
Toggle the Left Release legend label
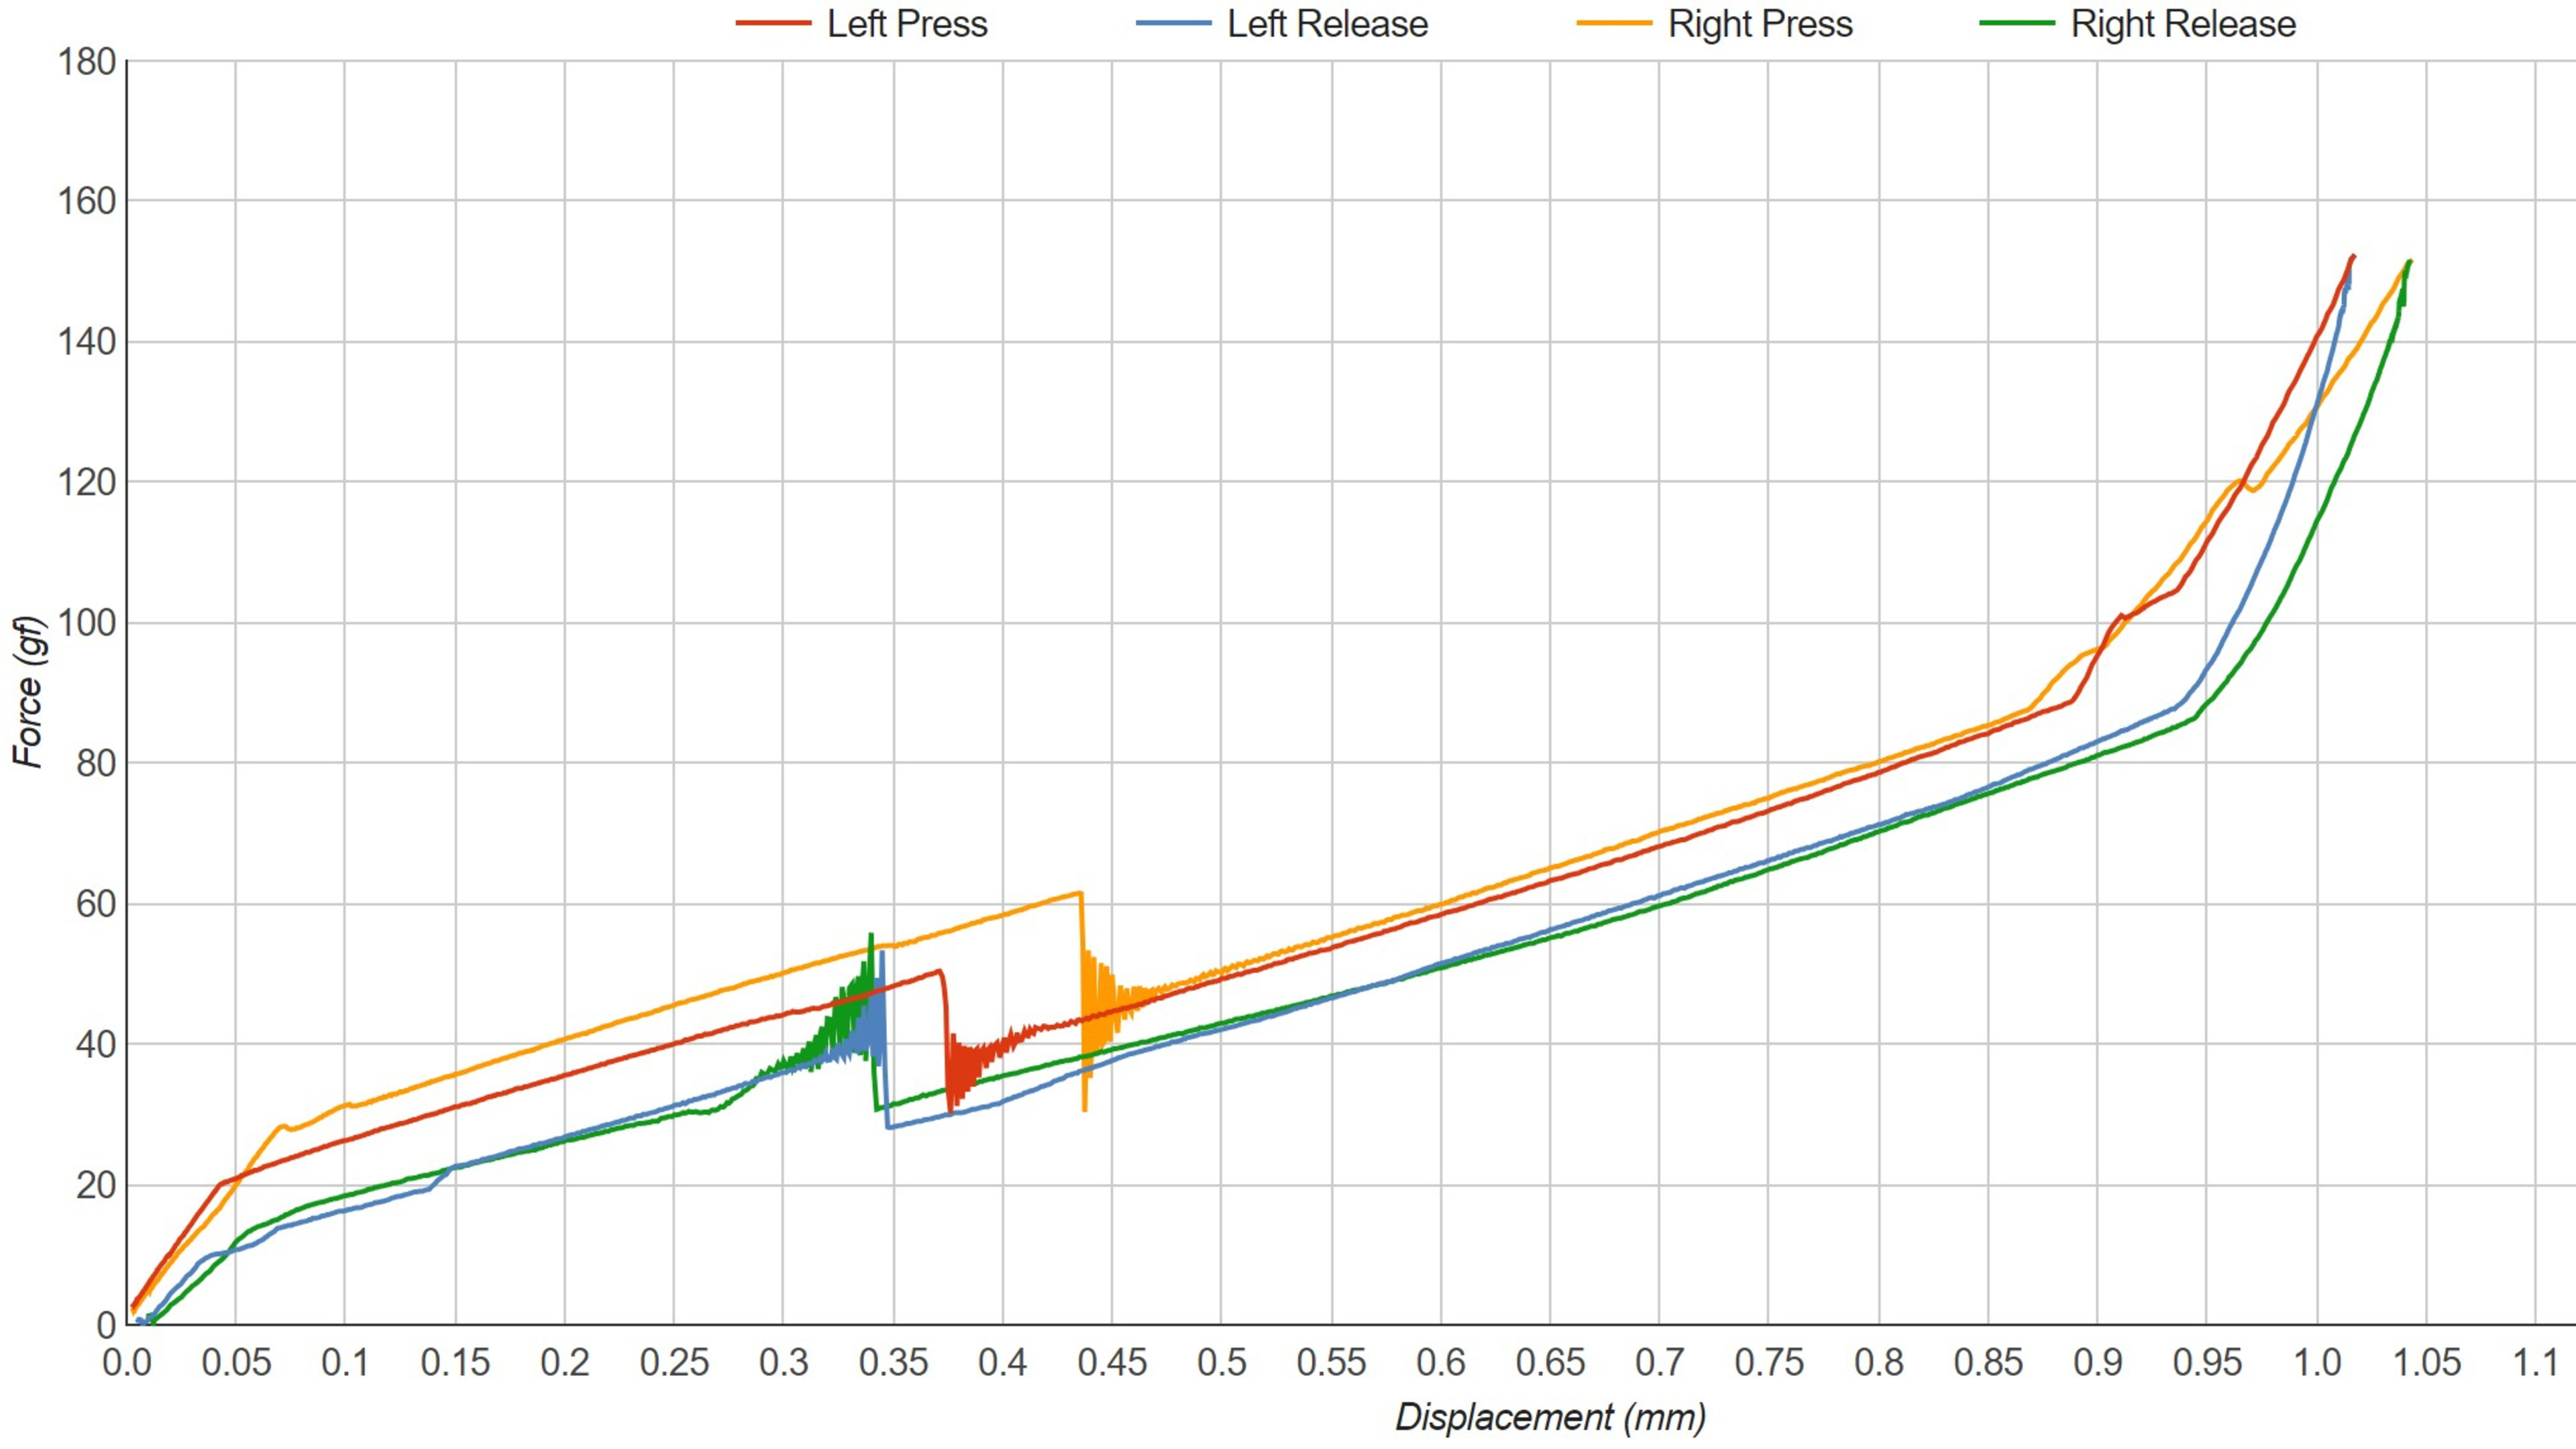pos(1327,24)
